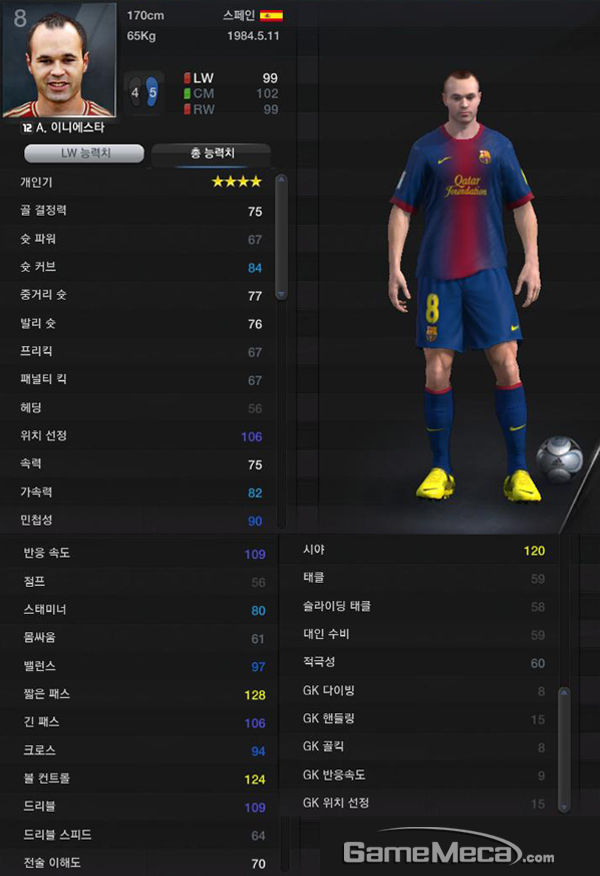Open Iniesta's player portrait thumbnail
Viewport: 600px width, 876px height.
(59, 60)
